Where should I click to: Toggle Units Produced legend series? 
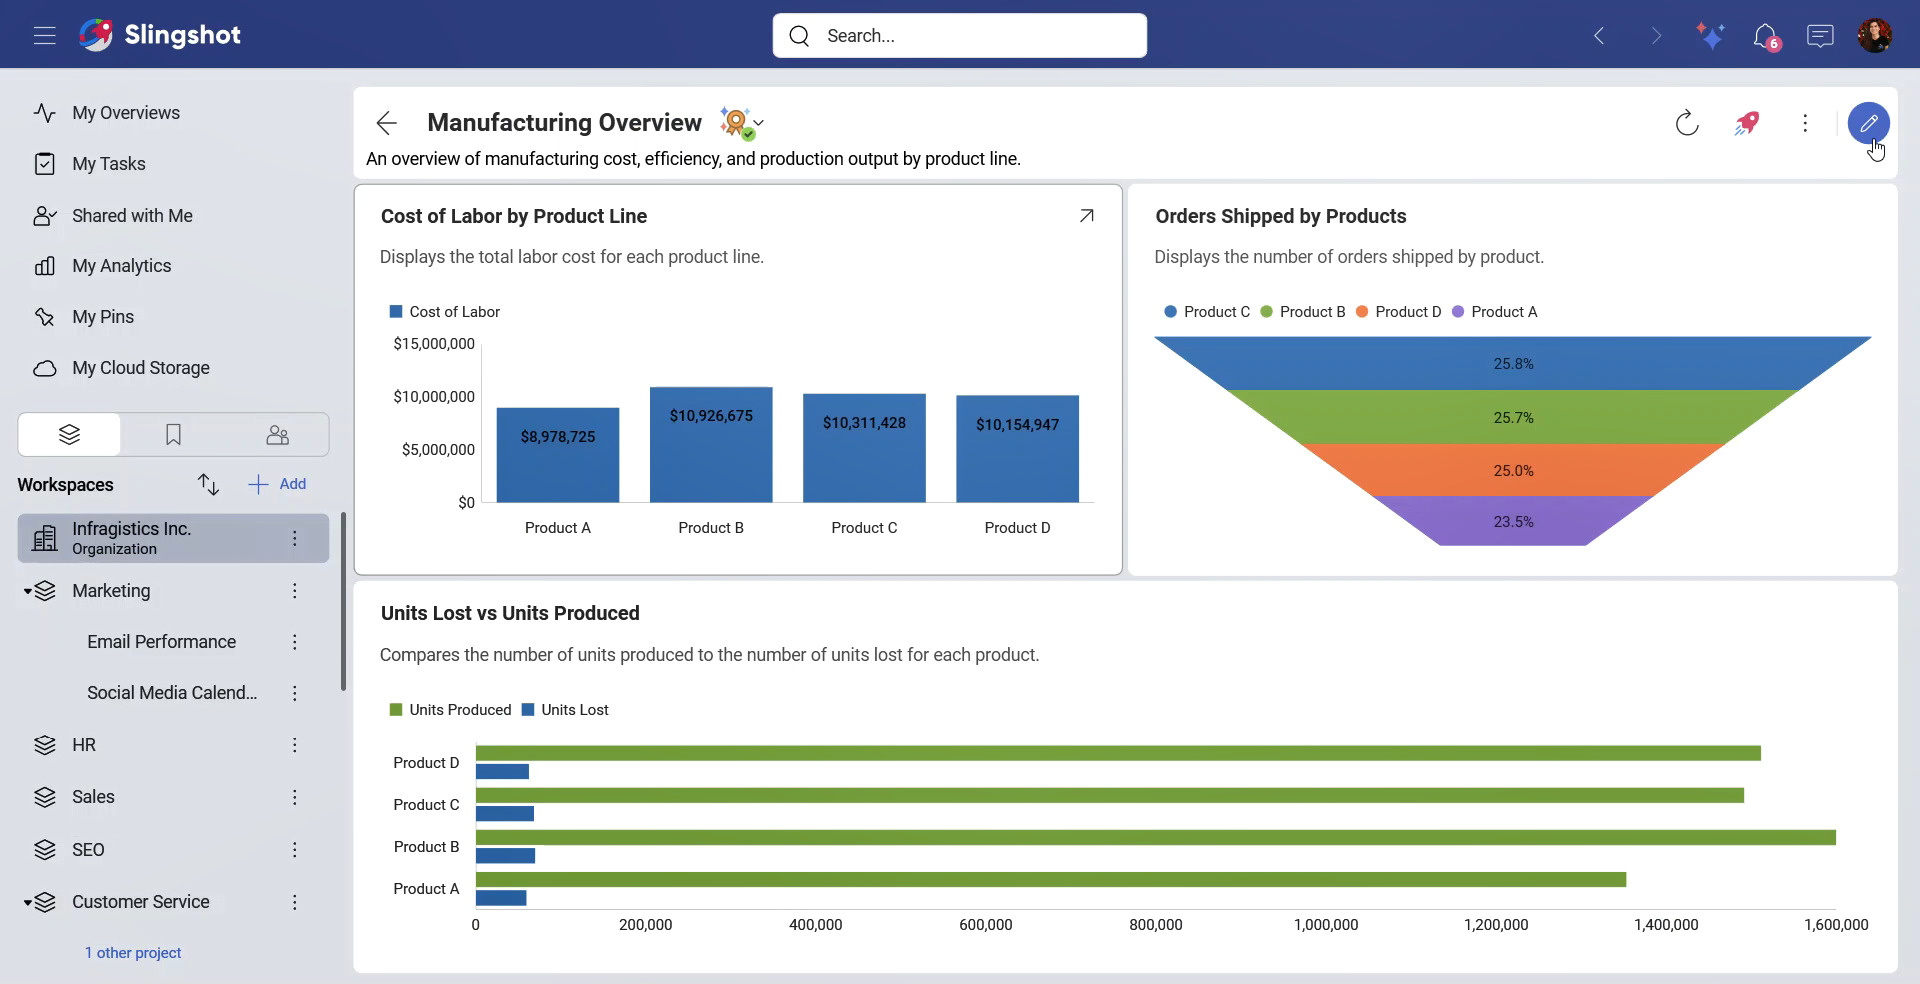(x=450, y=710)
